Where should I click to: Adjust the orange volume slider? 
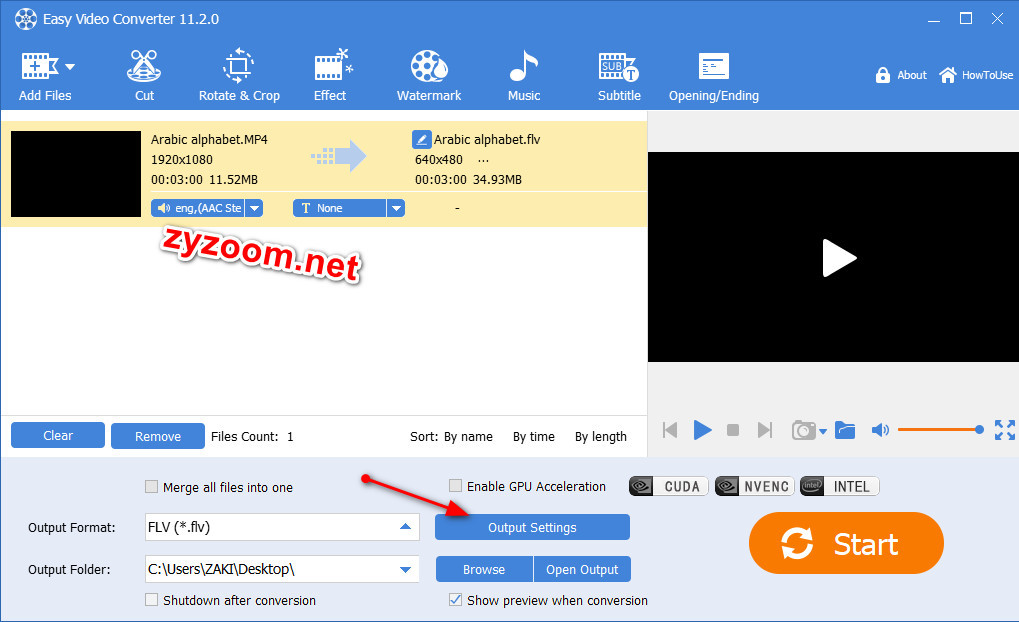point(940,430)
